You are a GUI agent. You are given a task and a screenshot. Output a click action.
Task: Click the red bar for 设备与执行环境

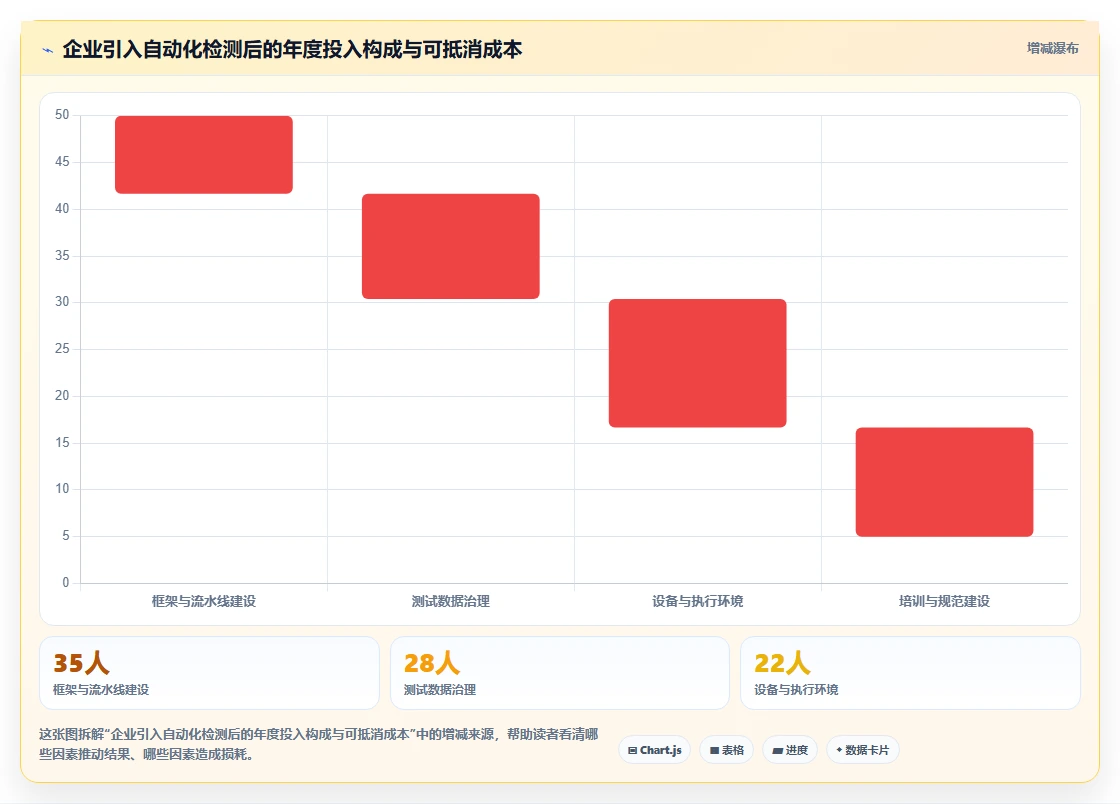coord(697,363)
